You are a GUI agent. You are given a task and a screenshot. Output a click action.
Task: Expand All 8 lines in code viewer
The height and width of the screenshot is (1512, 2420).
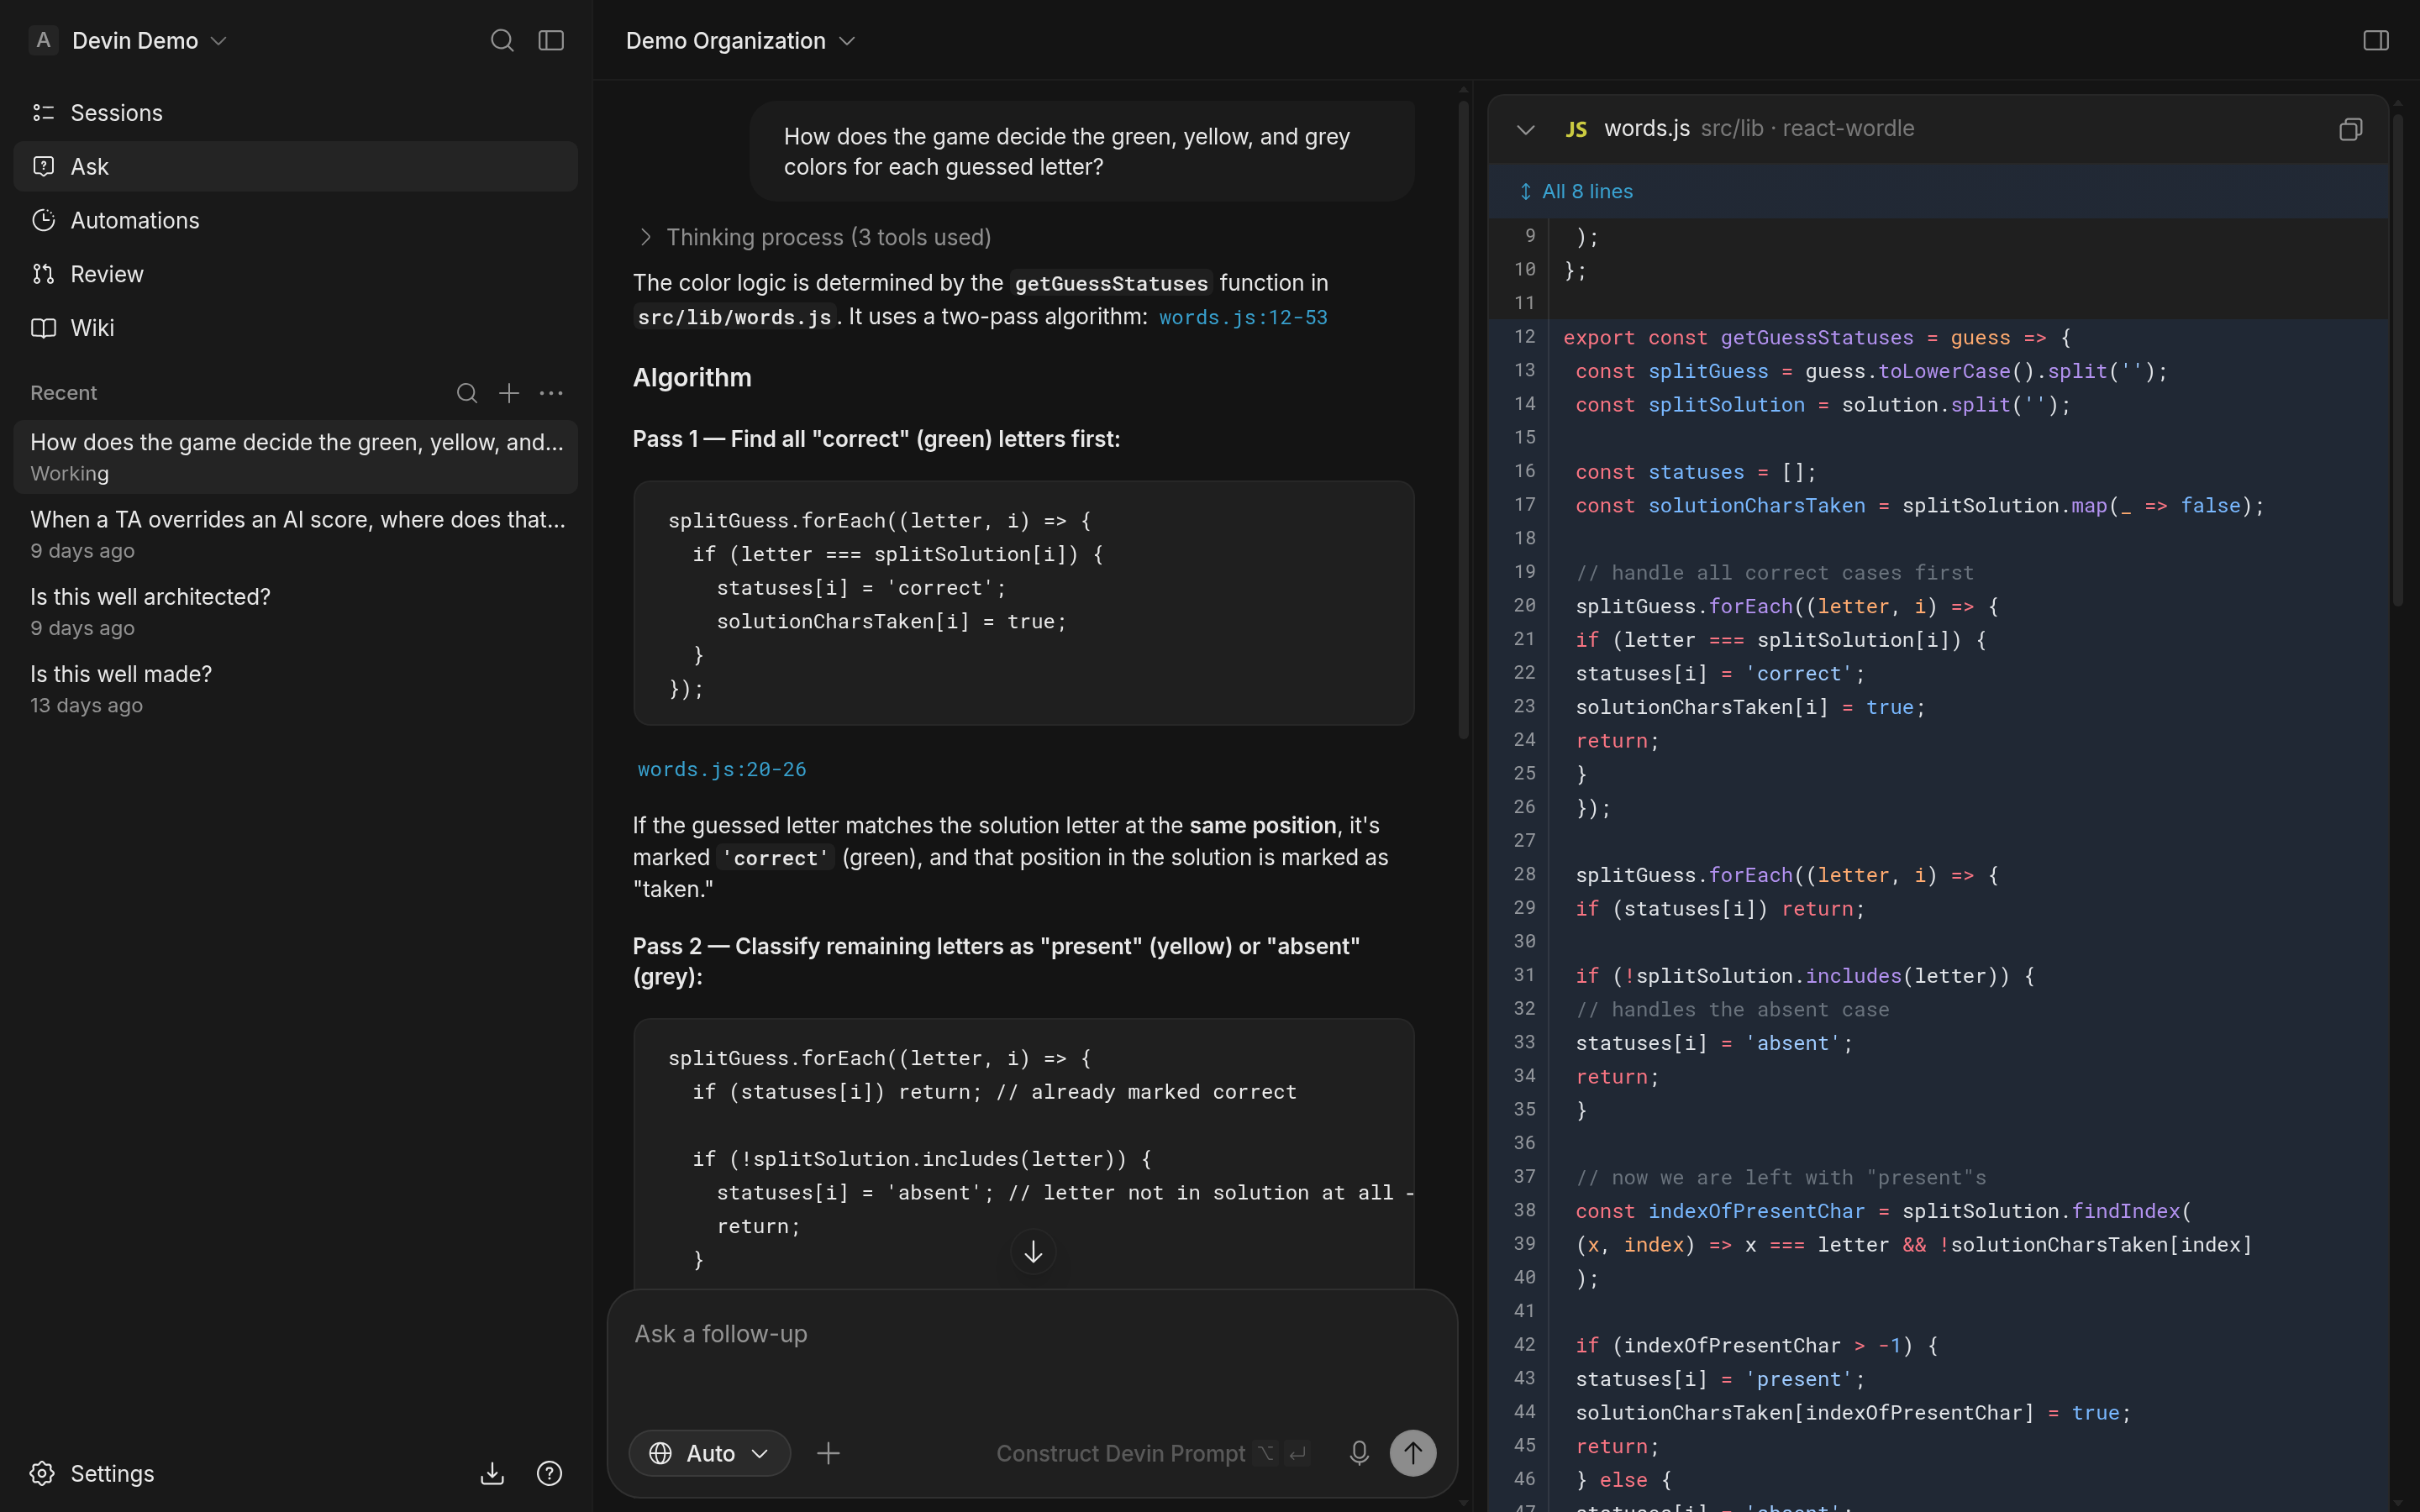coord(1576,191)
